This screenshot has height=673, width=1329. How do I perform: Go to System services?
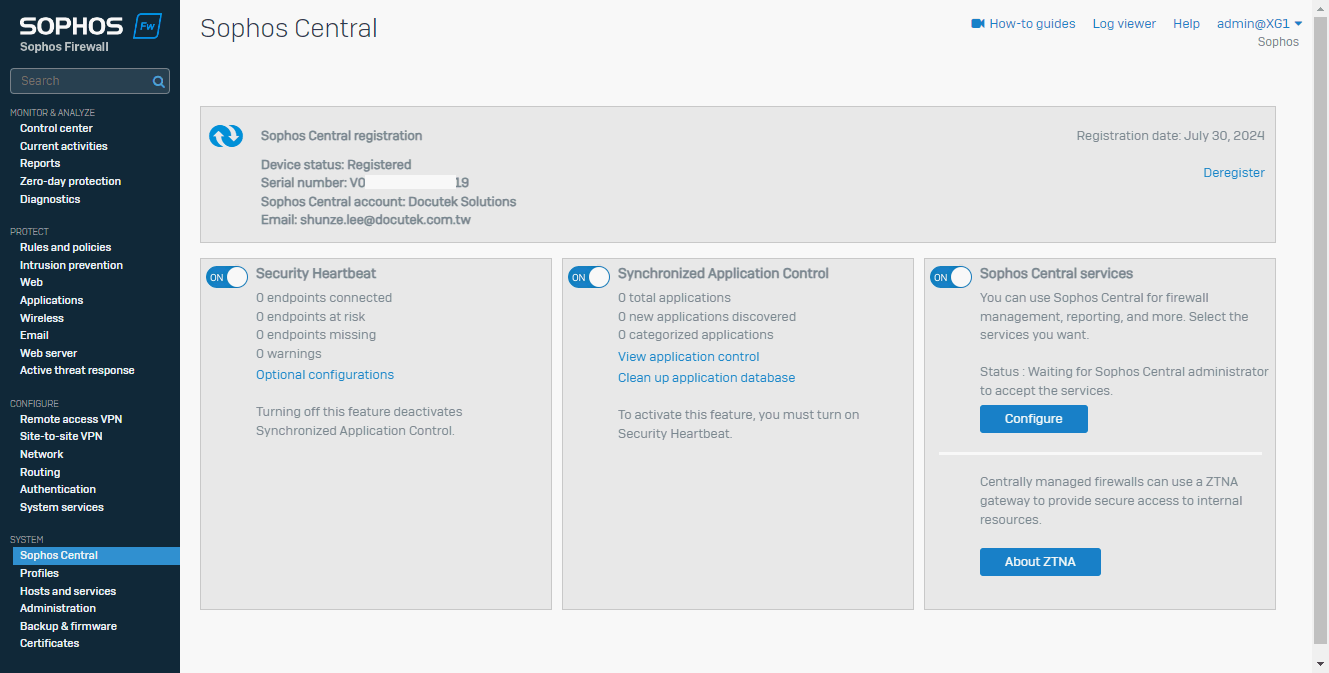point(62,507)
